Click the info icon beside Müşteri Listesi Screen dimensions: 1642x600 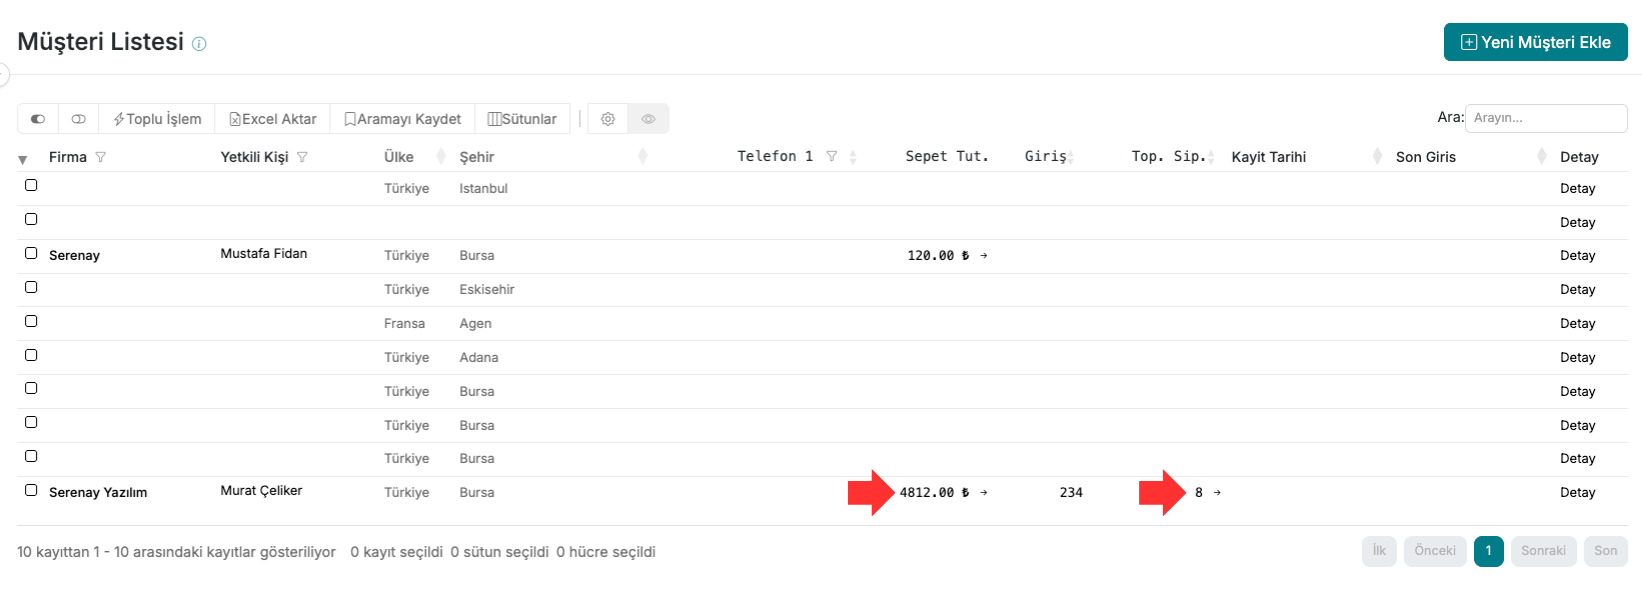pyautogui.click(x=199, y=44)
